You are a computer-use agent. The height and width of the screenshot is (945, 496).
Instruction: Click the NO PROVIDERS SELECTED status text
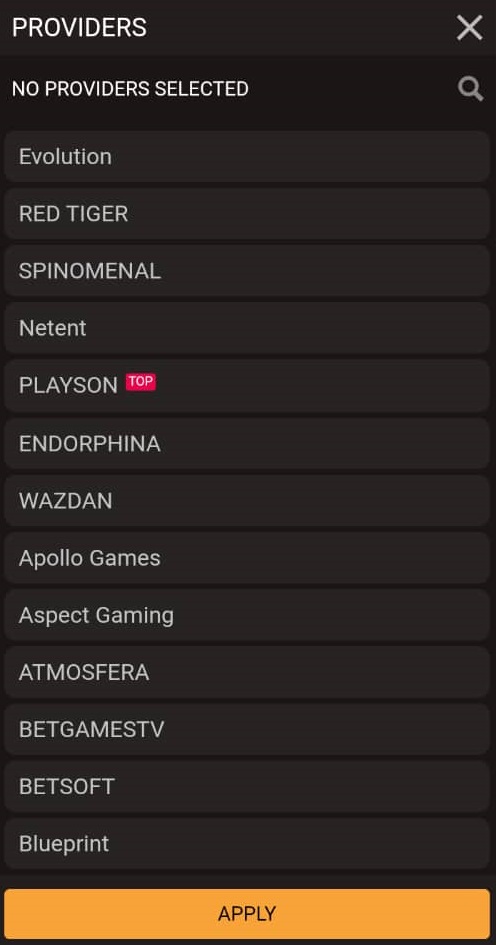click(x=130, y=89)
